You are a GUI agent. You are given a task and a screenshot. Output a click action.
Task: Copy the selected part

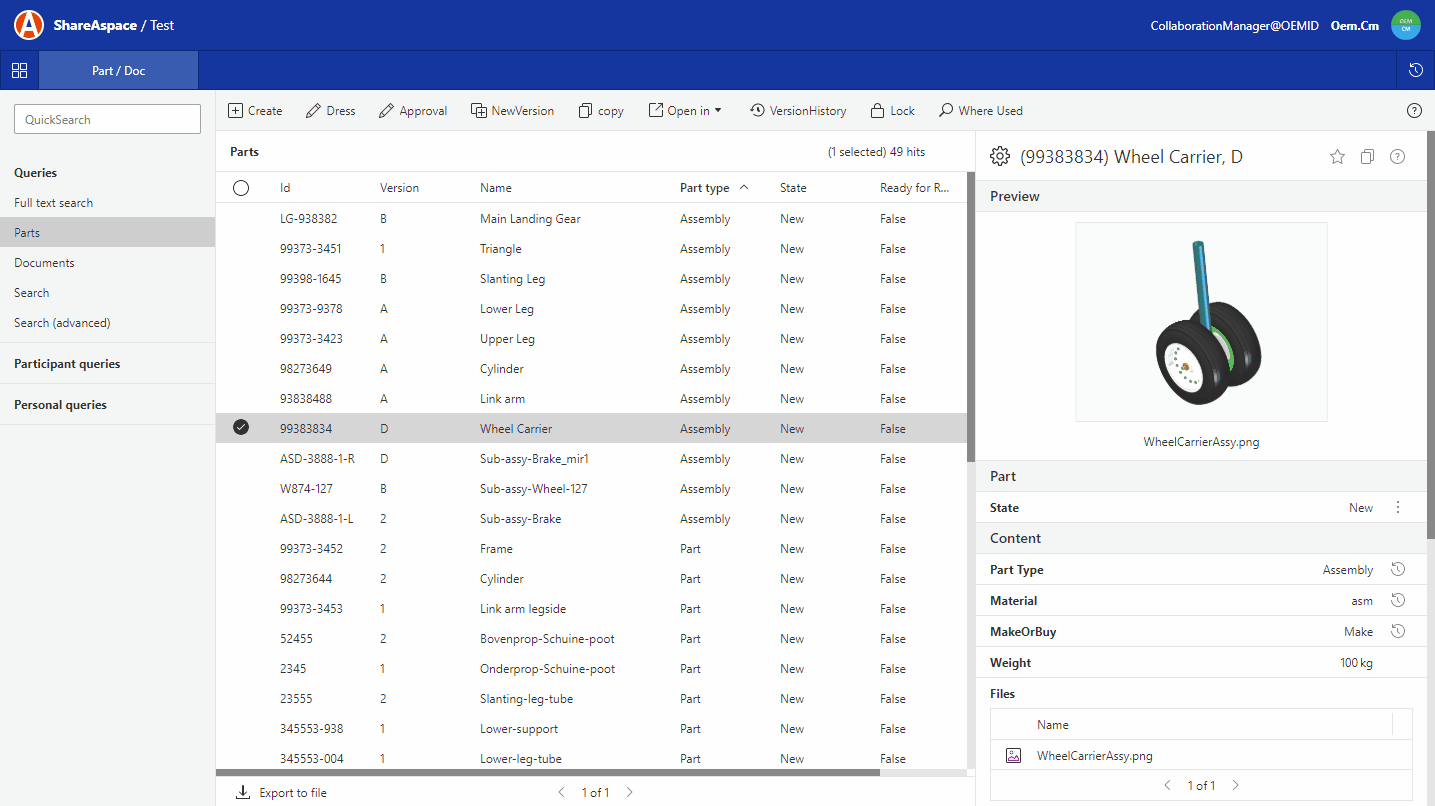point(600,110)
